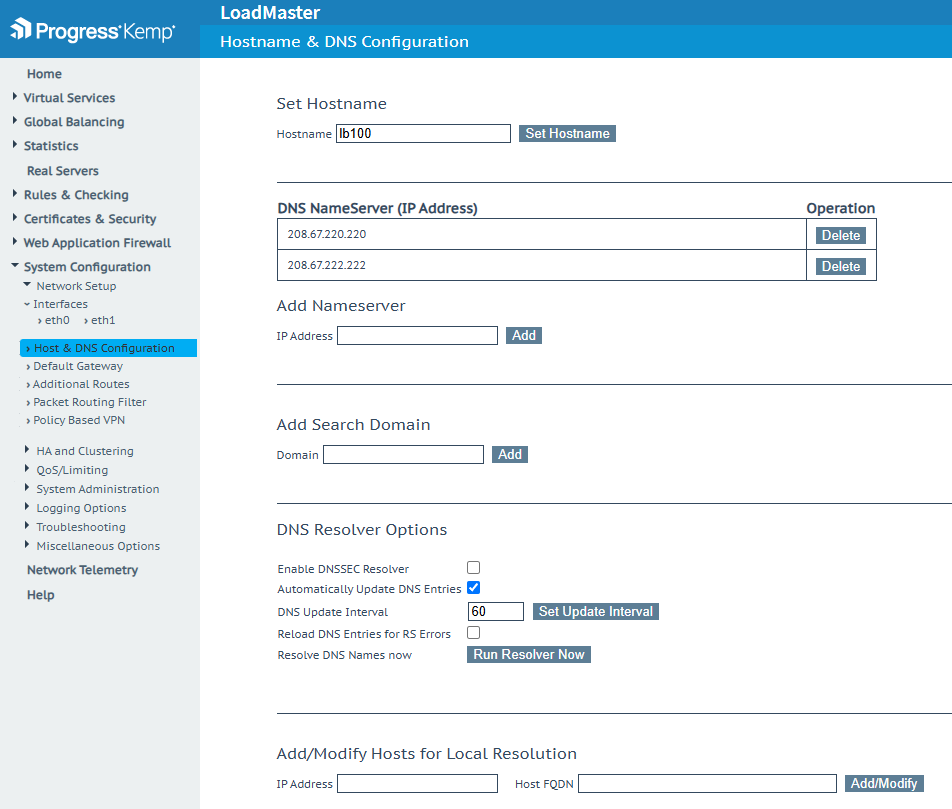
Task: Click the Progress Kemp logo
Action: tap(93, 30)
